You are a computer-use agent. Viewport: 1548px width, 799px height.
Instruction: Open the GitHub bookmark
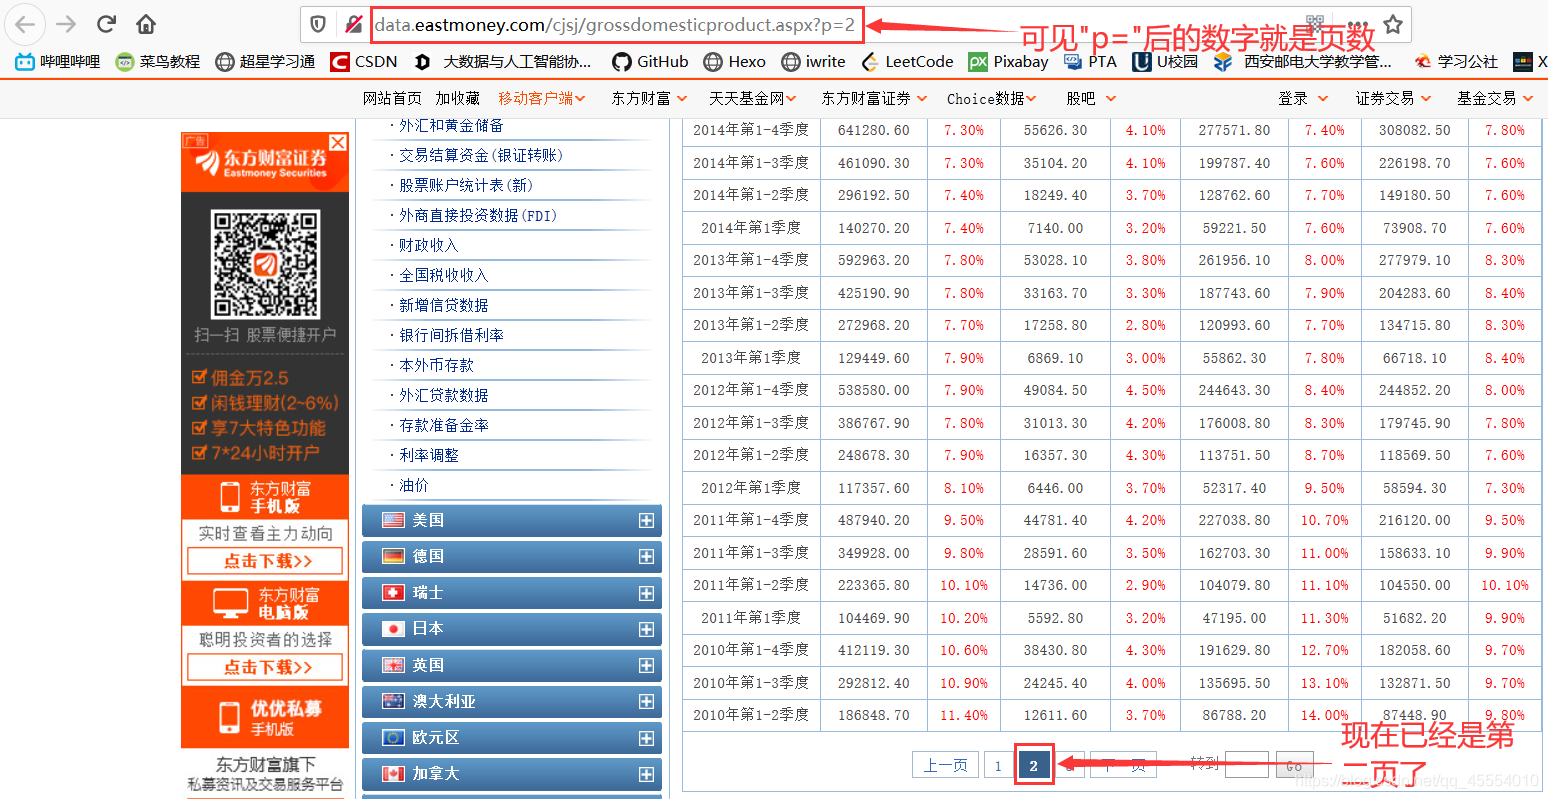point(649,61)
